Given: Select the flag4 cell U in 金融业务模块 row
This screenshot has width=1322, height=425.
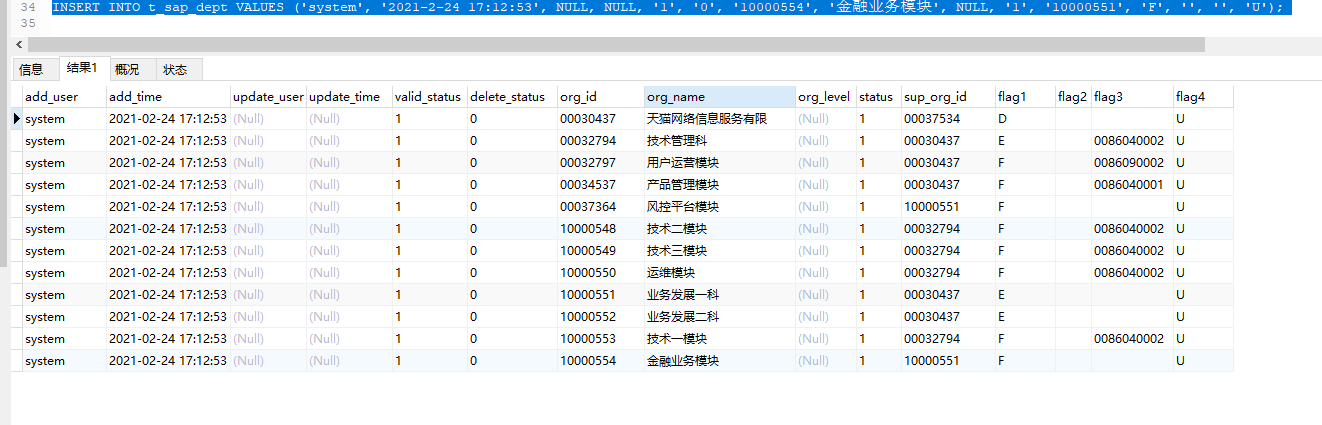Looking at the screenshot, I should click(x=1203, y=361).
